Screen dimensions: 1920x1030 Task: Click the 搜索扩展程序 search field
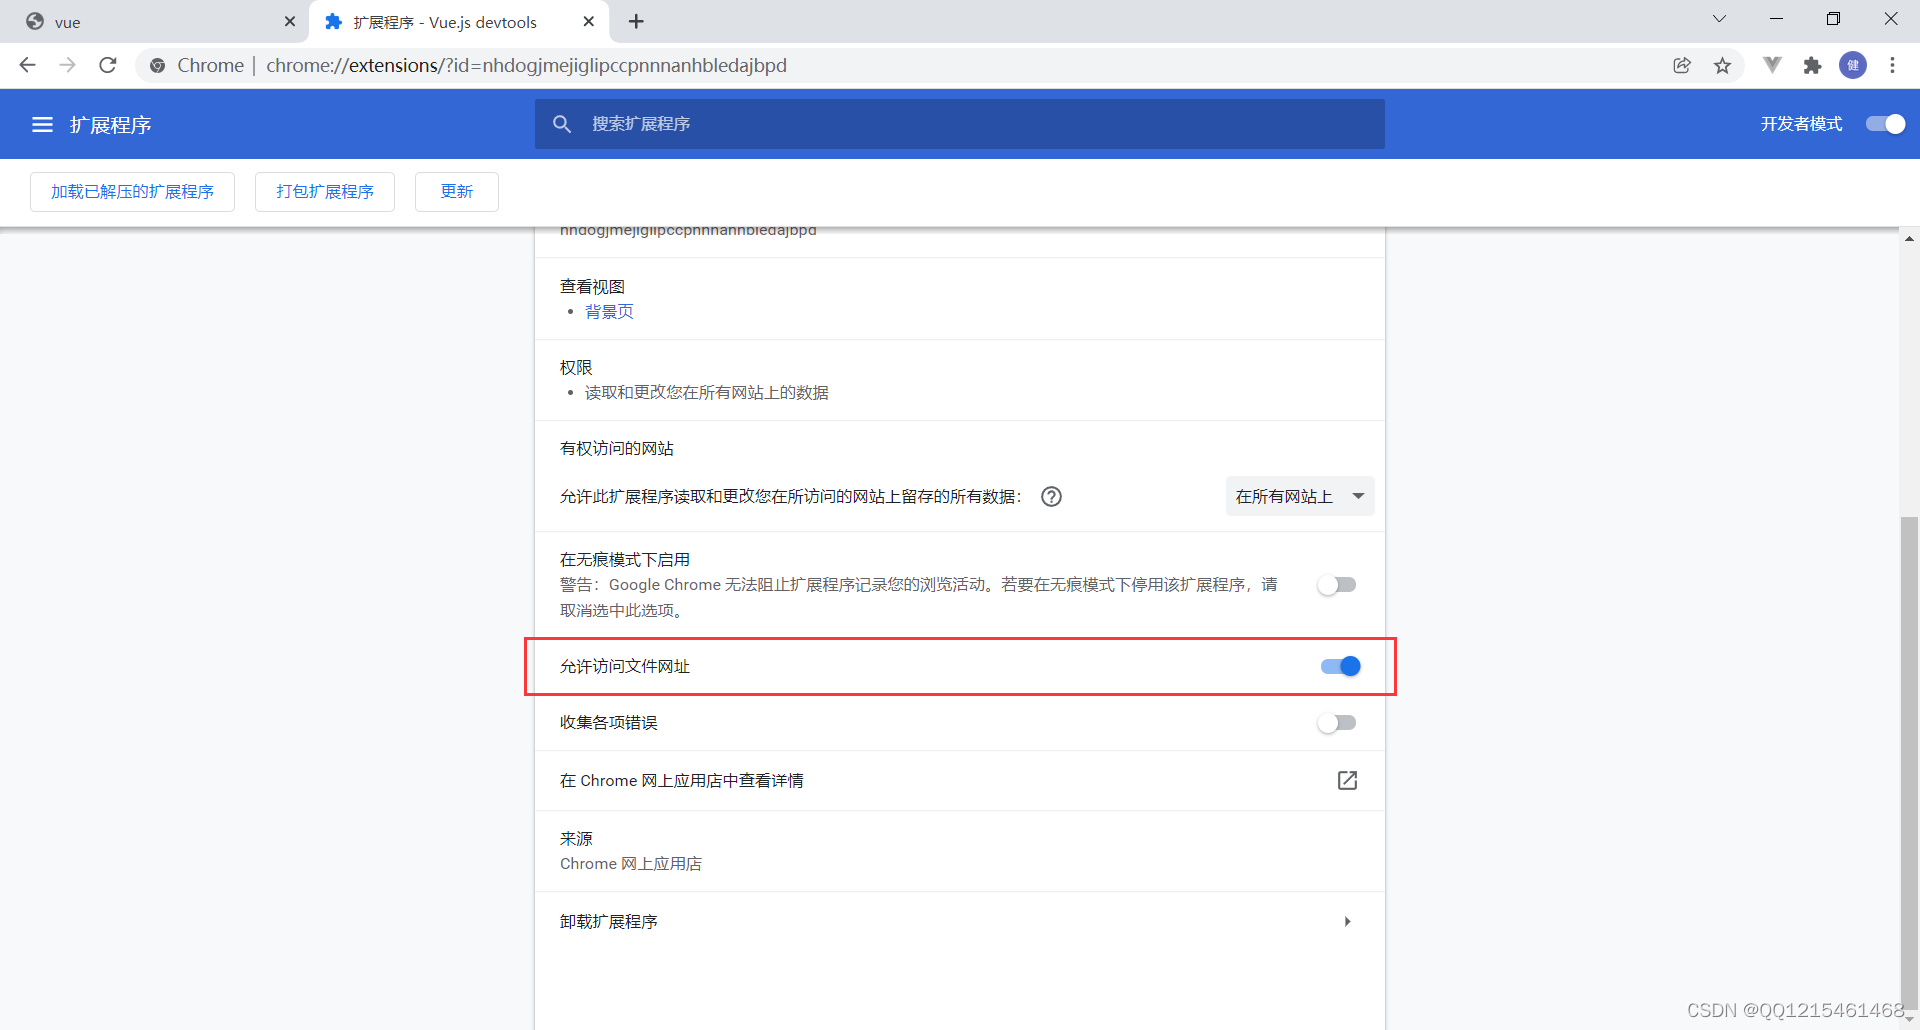[x=959, y=124]
